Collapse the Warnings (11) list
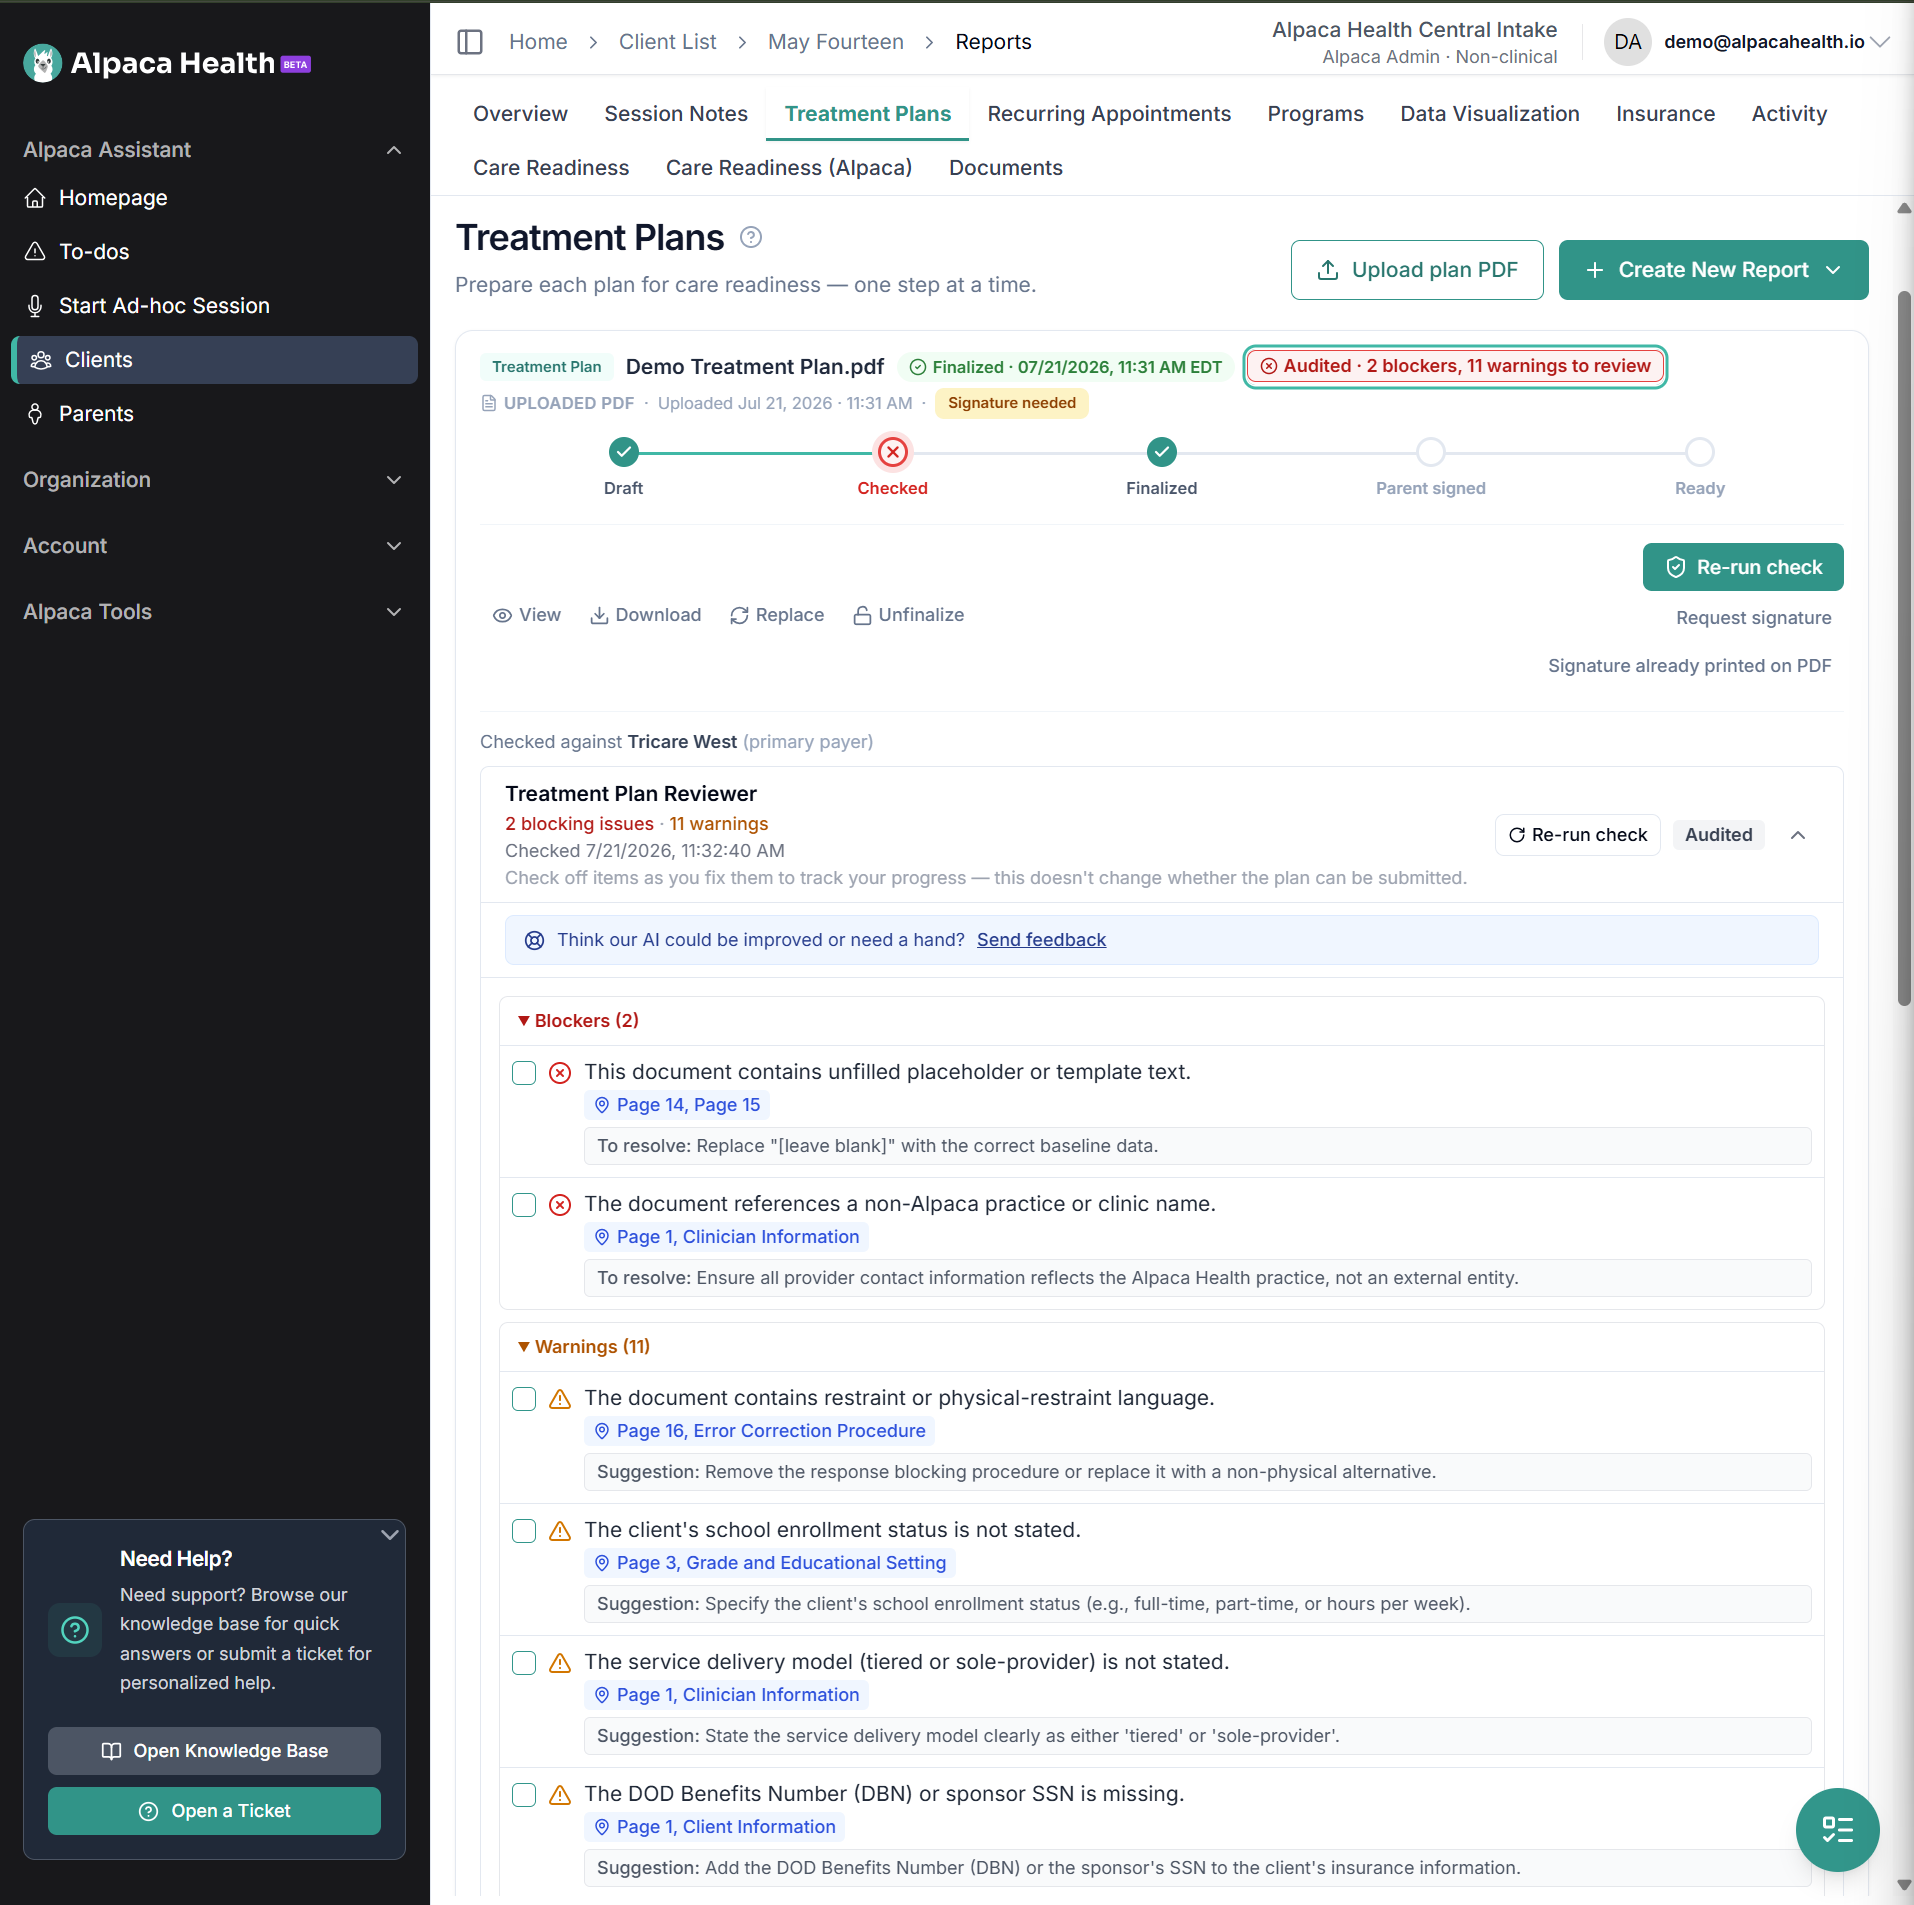Viewport: 1914px width, 1905px height. point(584,1347)
